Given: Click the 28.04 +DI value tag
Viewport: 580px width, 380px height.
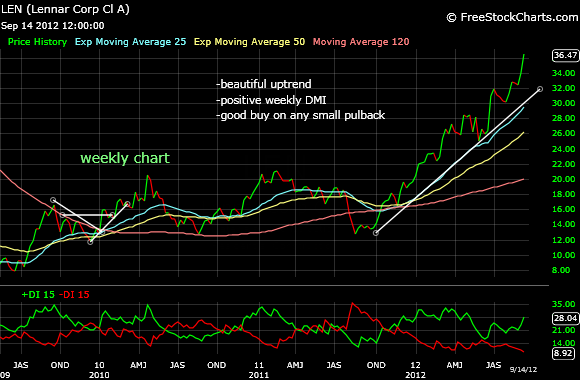Looking at the screenshot, I should [565, 318].
